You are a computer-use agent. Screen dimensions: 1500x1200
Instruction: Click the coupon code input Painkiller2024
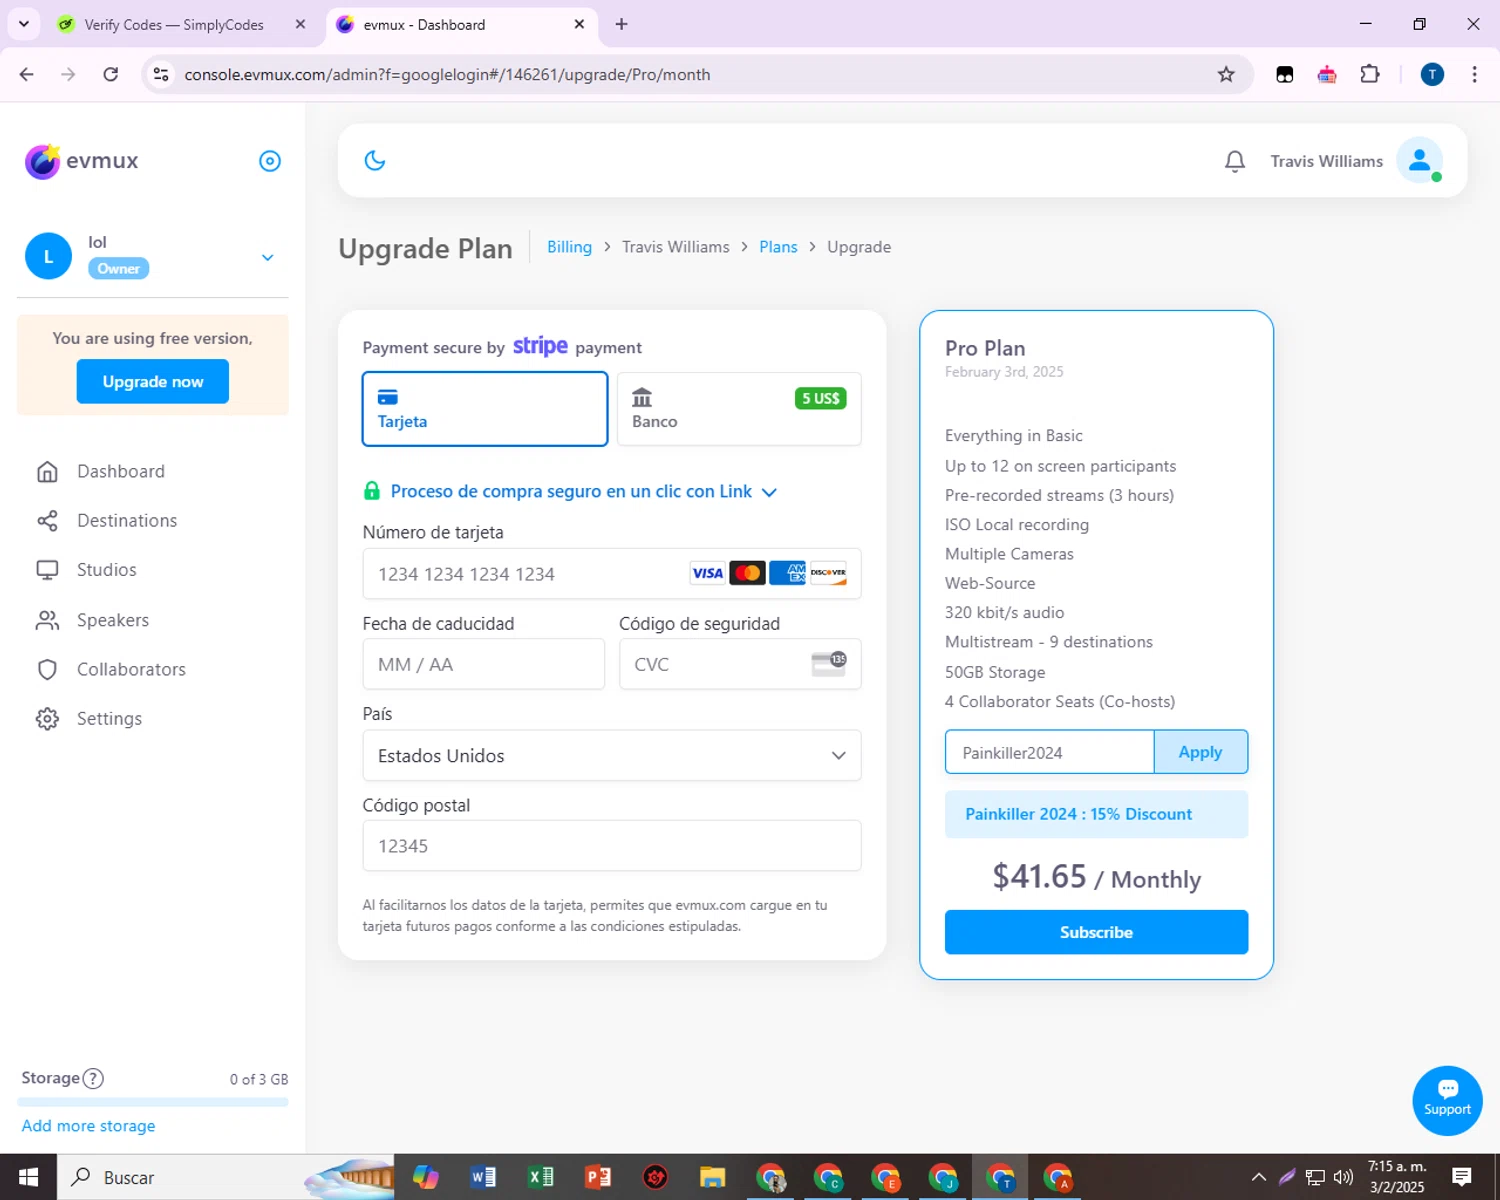1049,752
